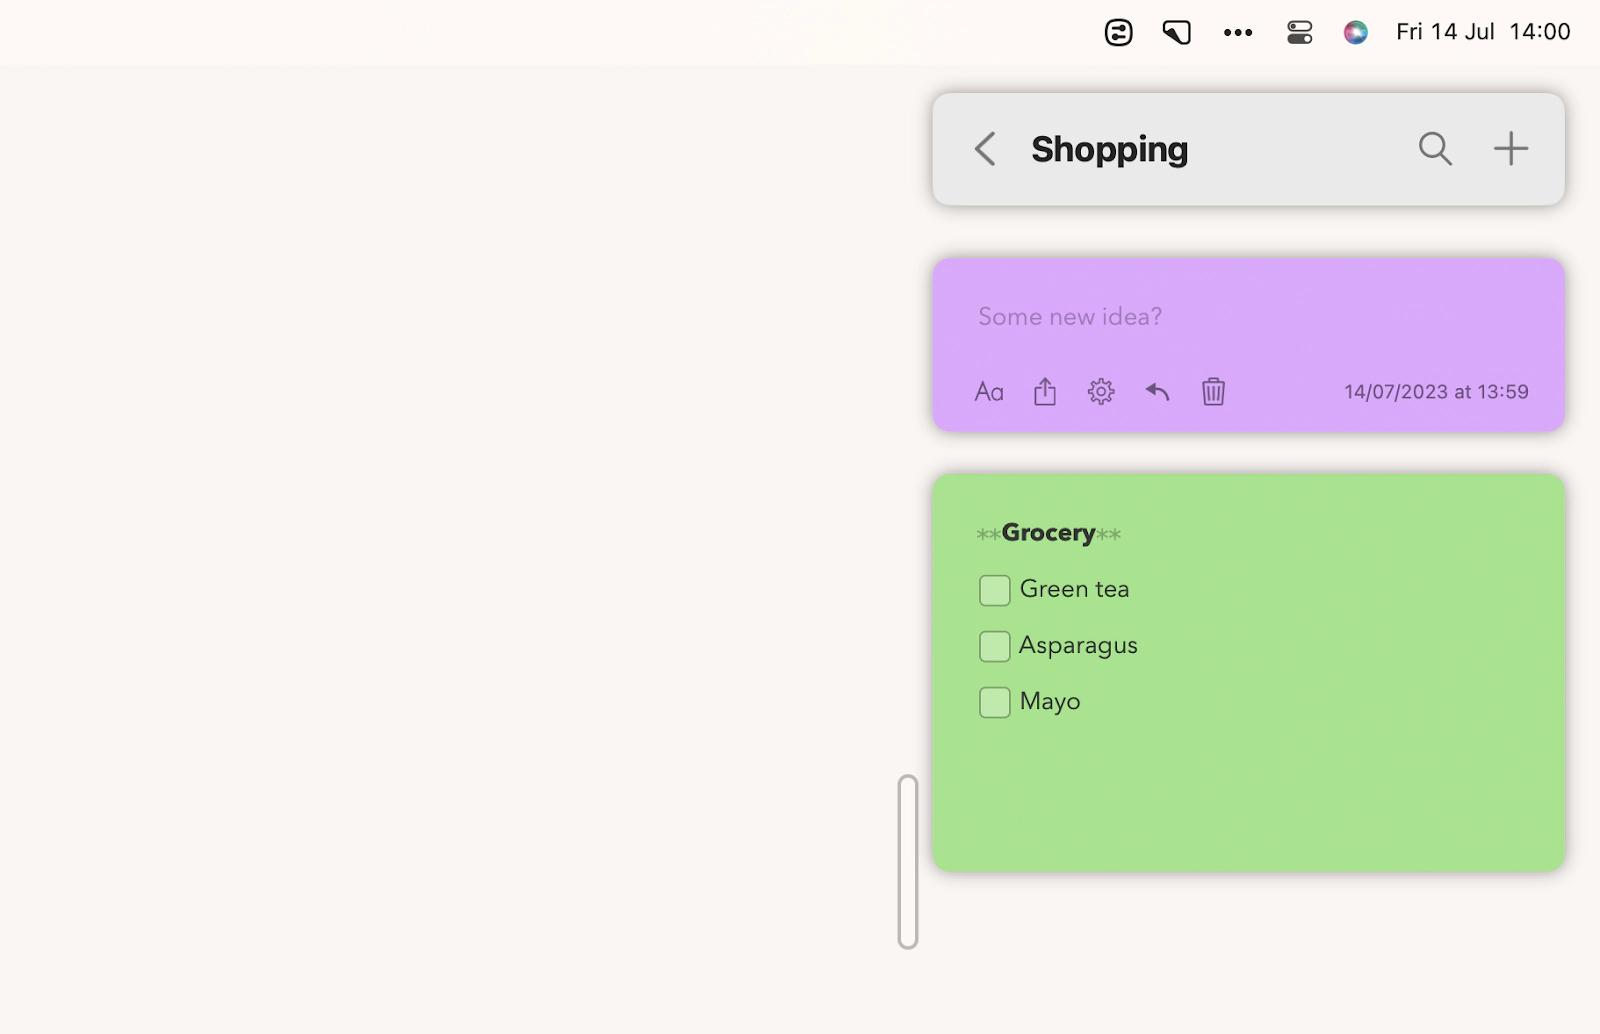The height and width of the screenshot is (1034, 1600).
Task: Open the purple note settings gear
Action: pyautogui.click(x=1101, y=392)
